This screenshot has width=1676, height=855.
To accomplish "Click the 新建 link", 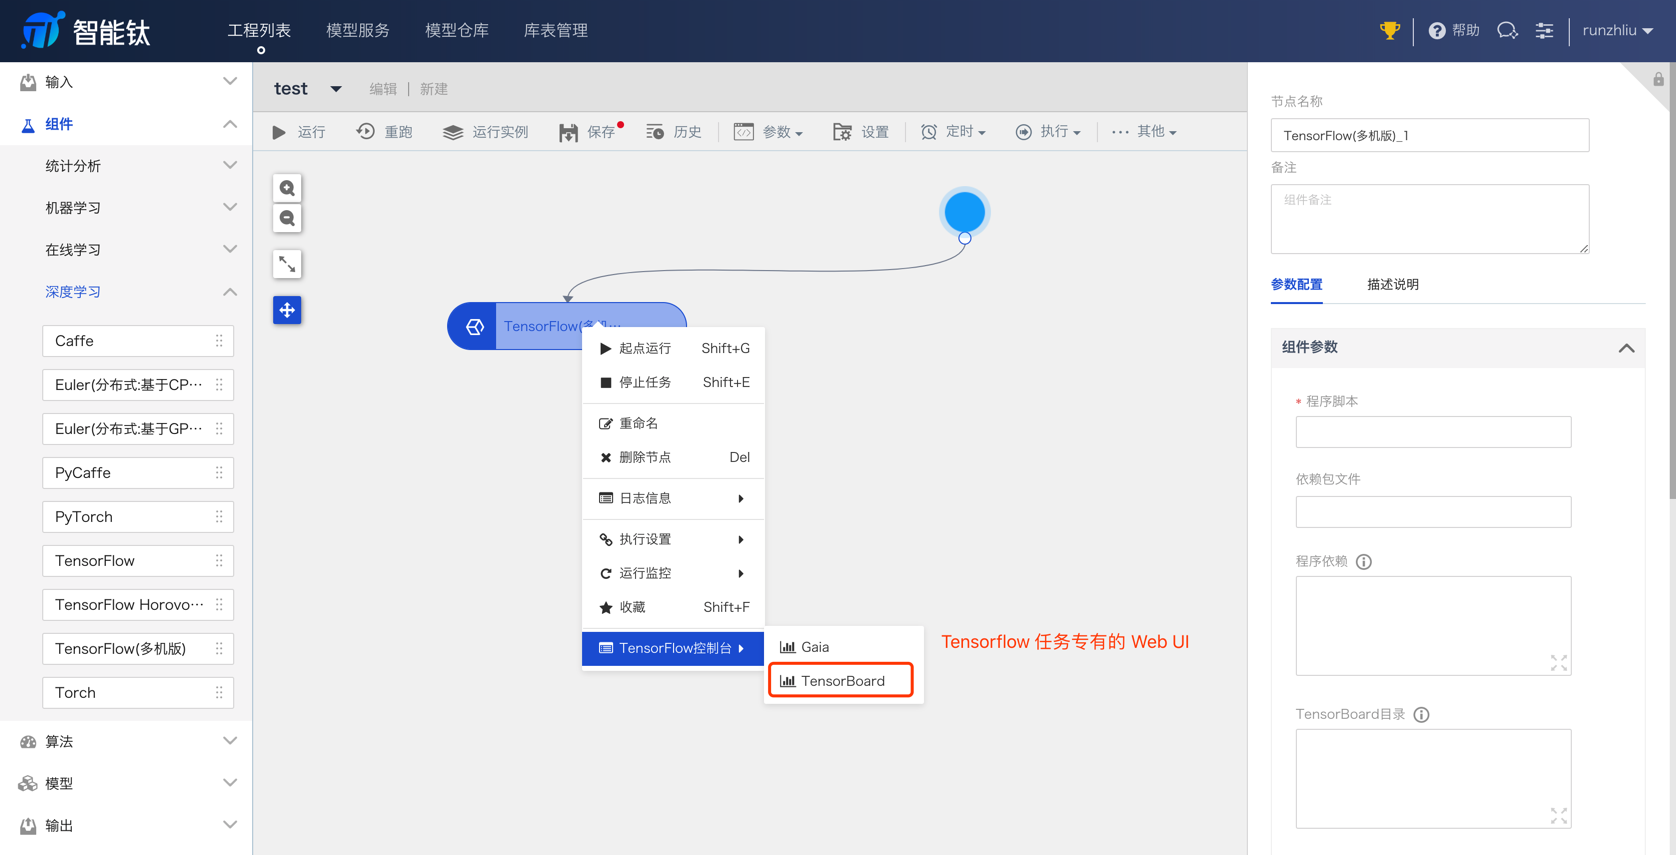I will click(433, 89).
